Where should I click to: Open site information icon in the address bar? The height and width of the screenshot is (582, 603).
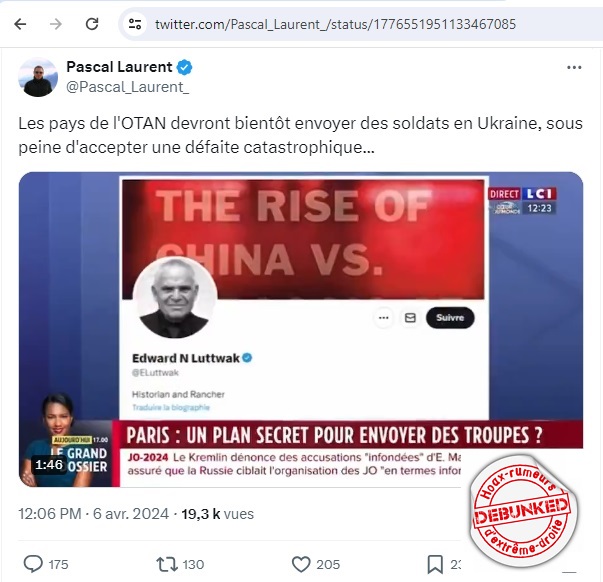(135, 24)
